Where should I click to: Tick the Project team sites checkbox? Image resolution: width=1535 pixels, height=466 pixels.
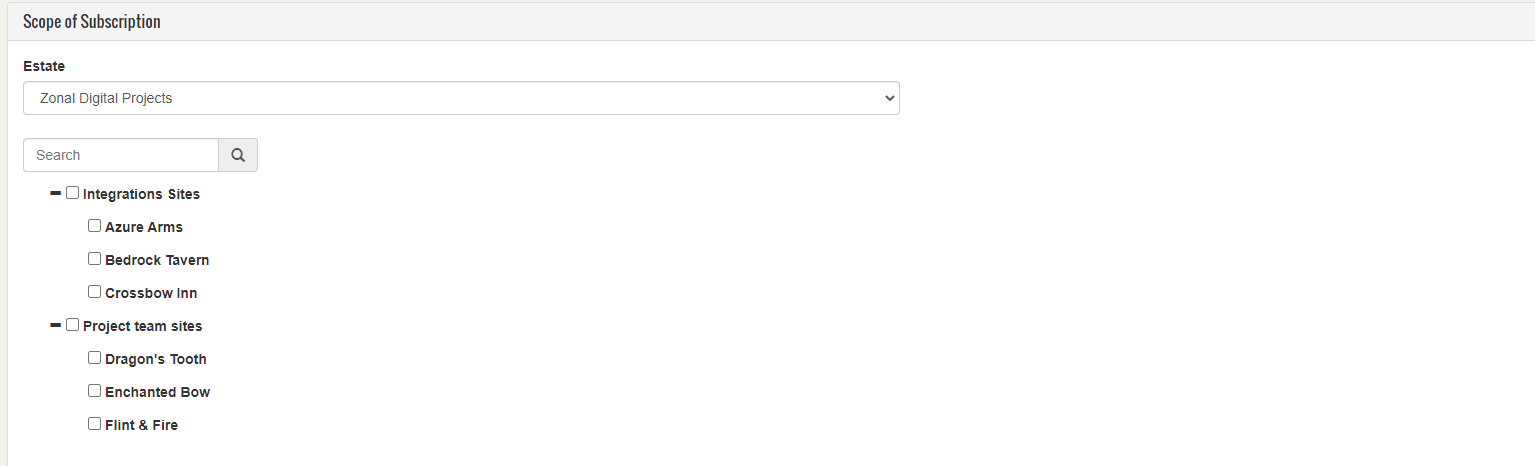[x=73, y=325]
